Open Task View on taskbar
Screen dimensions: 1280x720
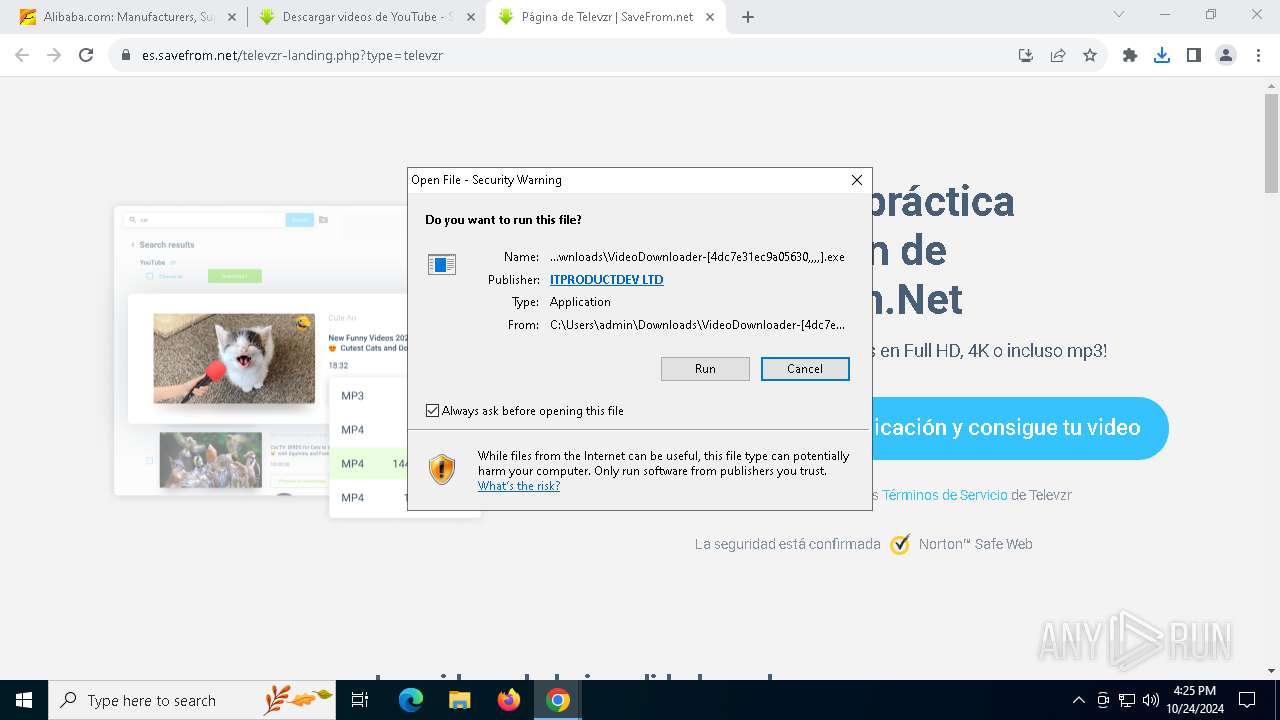click(x=360, y=700)
